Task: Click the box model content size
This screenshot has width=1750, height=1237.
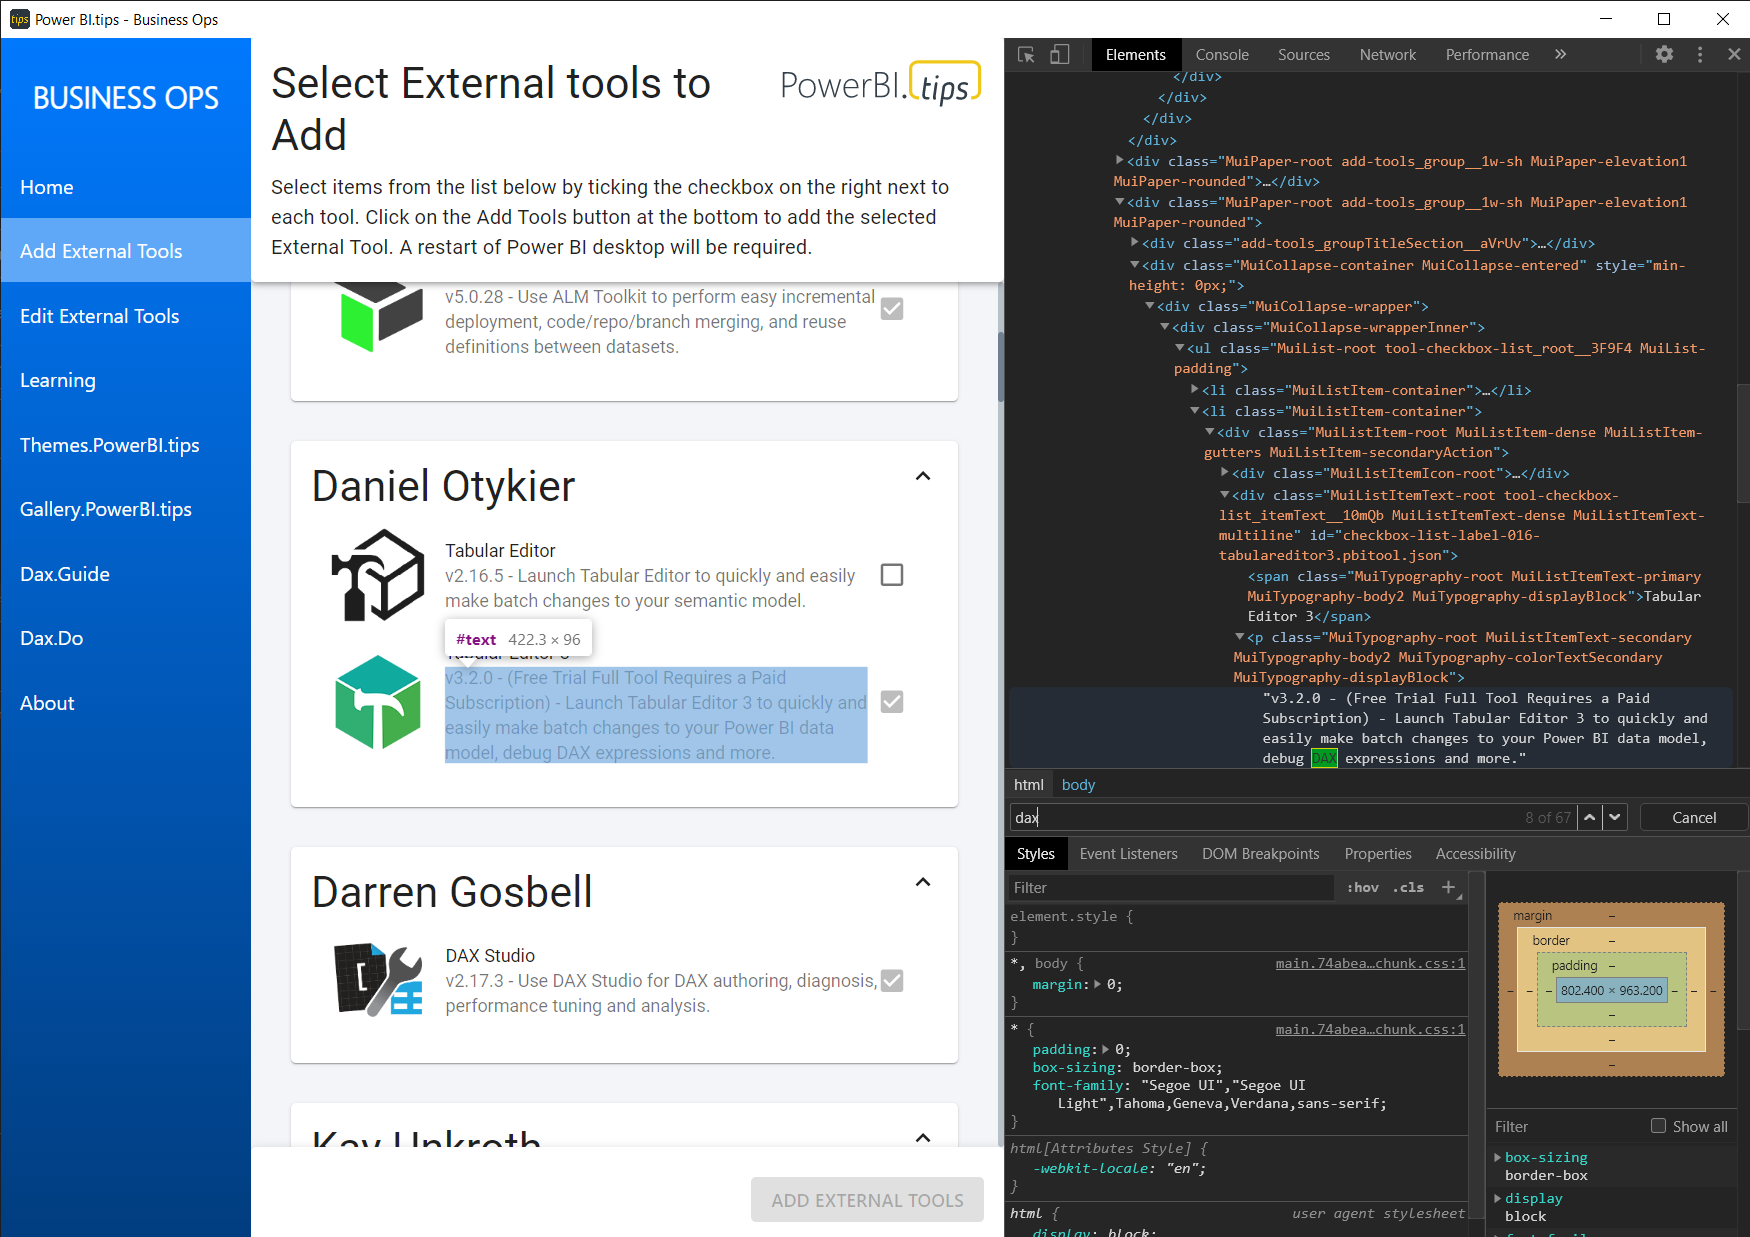Action: click(x=1611, y=991)
